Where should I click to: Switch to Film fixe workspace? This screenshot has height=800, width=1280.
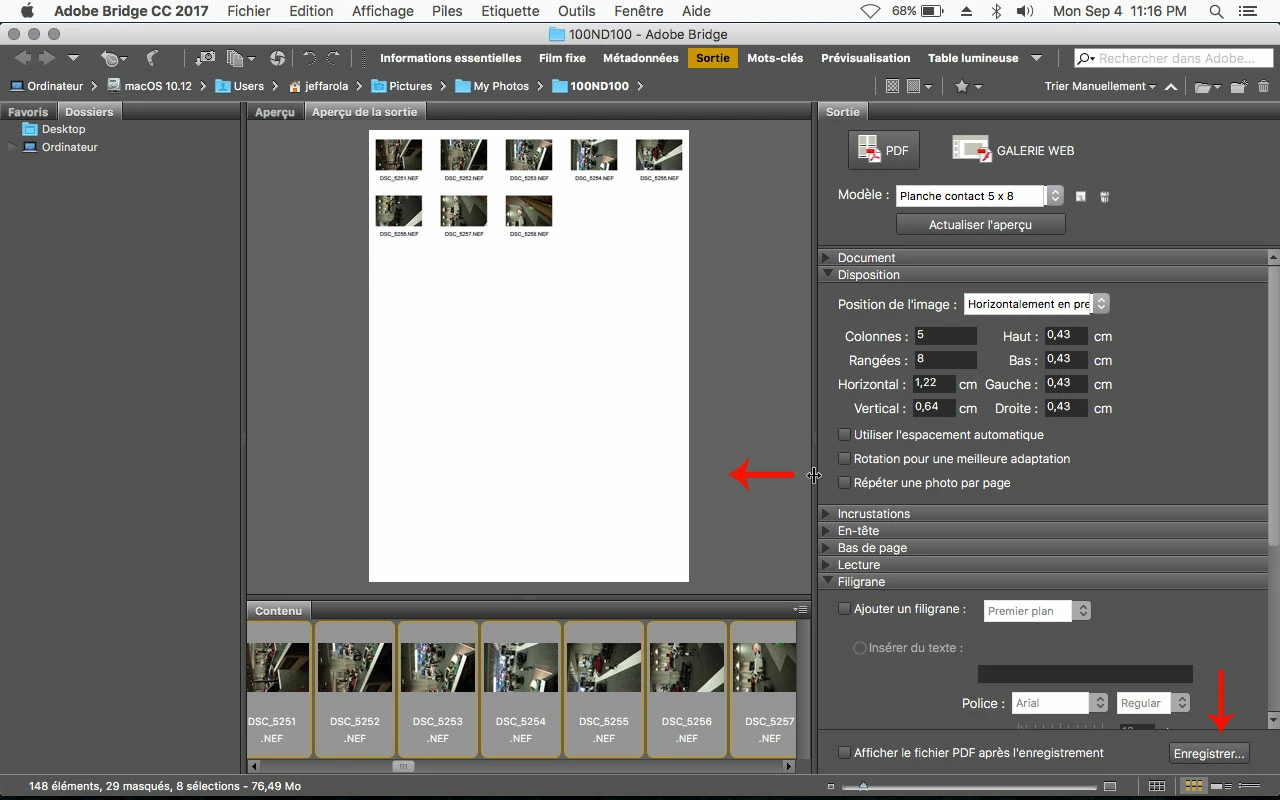[562, 58]
